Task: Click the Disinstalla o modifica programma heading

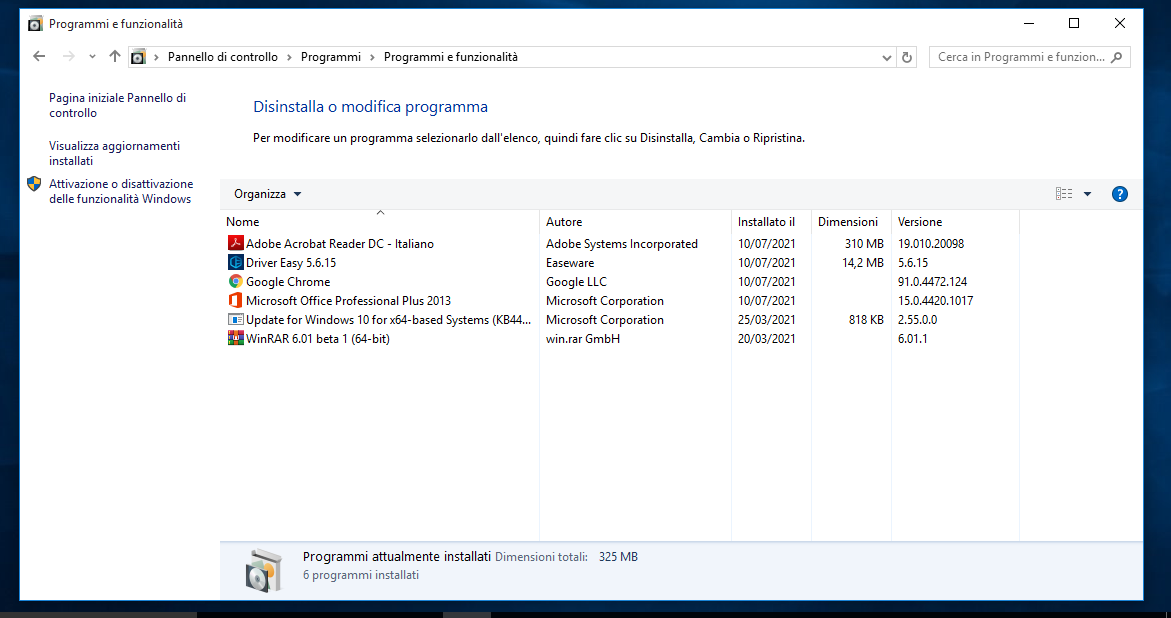Action: [x=370, y=107]
